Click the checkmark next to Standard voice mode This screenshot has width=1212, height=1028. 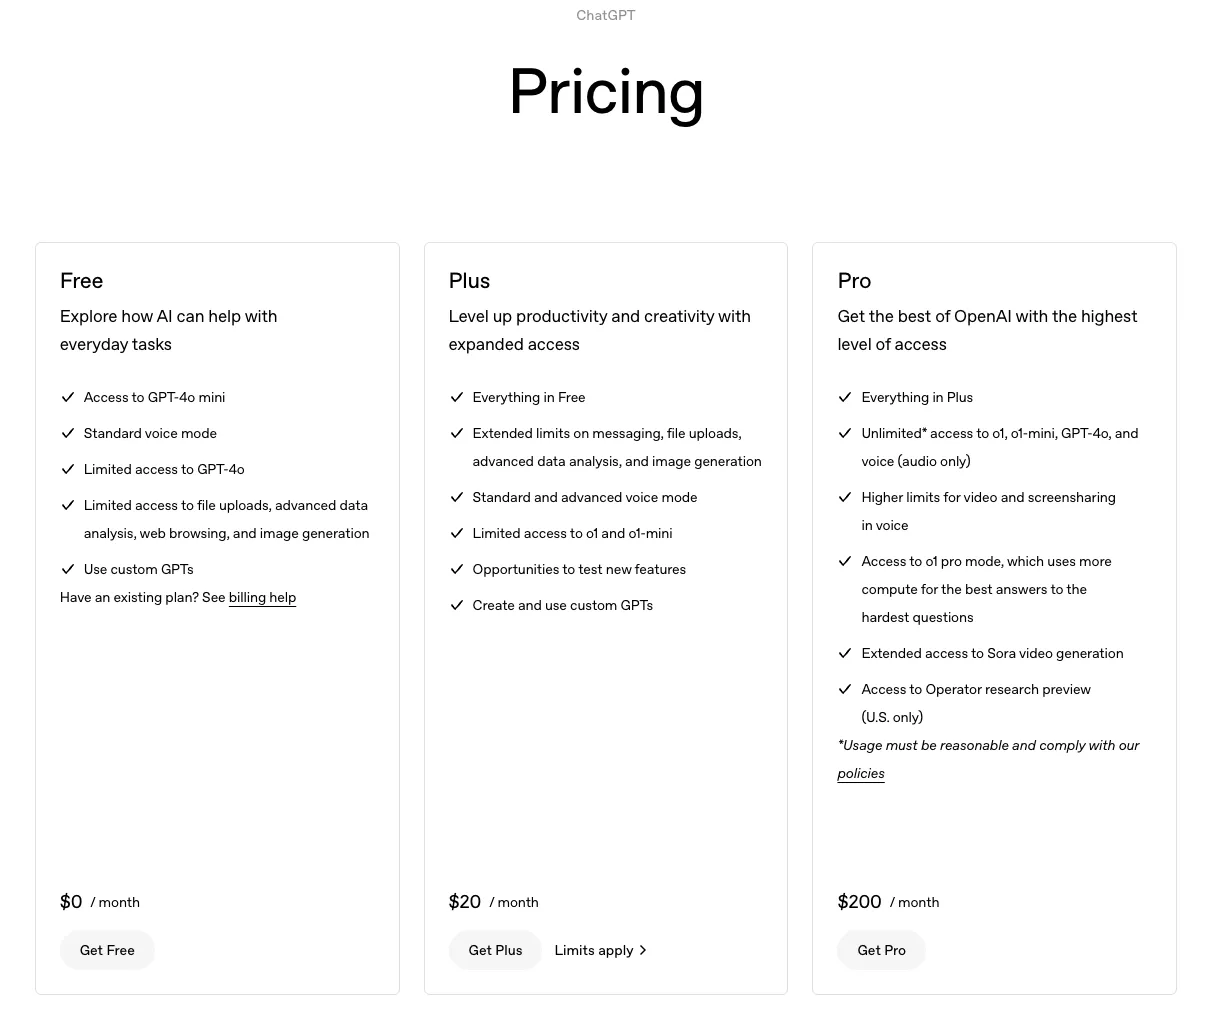point(68,433)
